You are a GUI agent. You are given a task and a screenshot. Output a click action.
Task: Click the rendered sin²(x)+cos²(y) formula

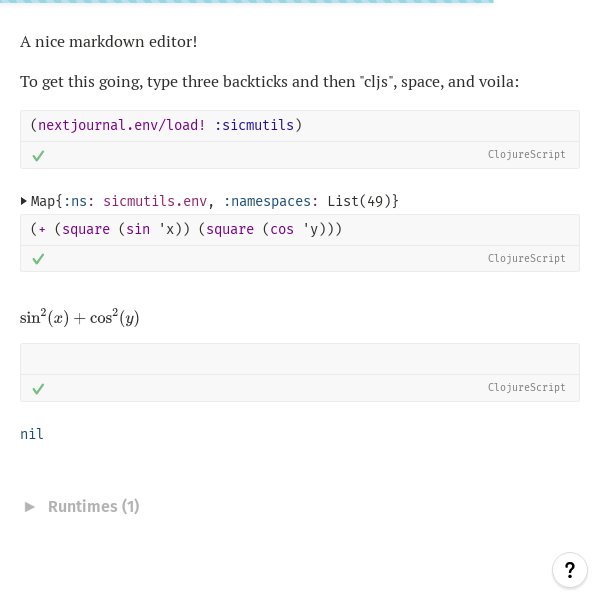pyautogui.click(x=80, y=318)
